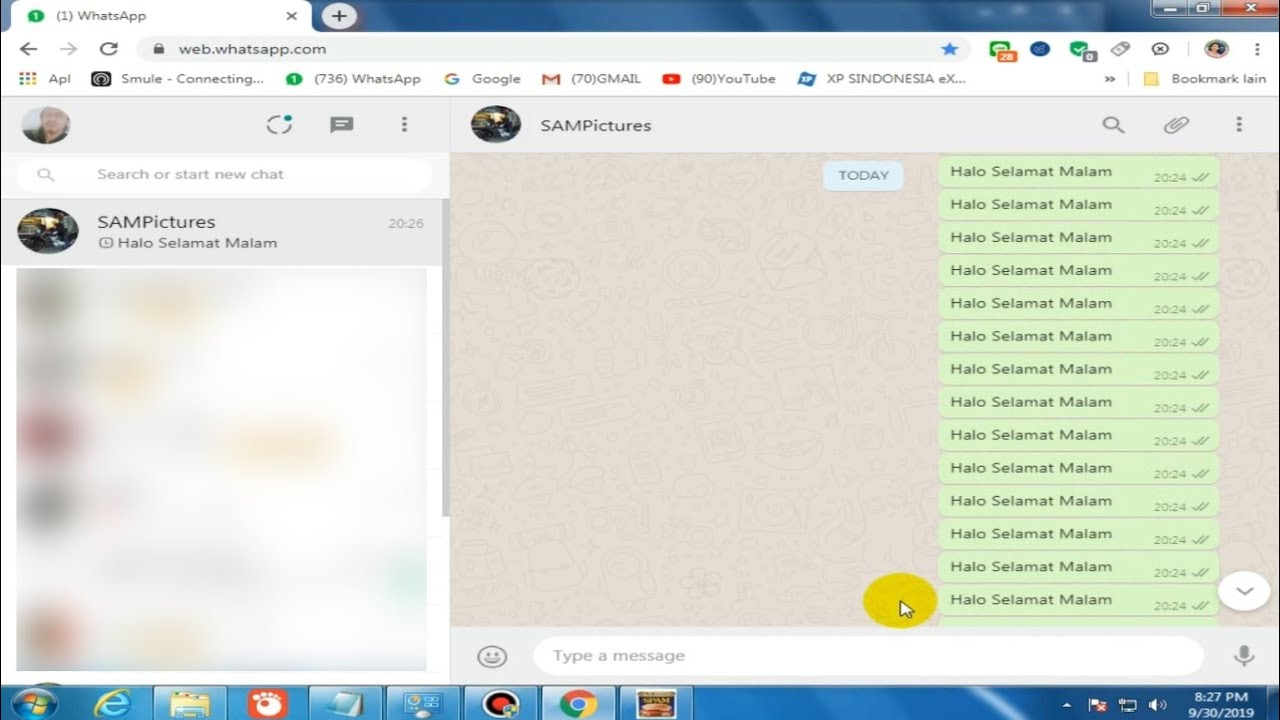Screen dimensions: 1280x720
Task: Toggle the bookmark star for this page
Action: 949,49
